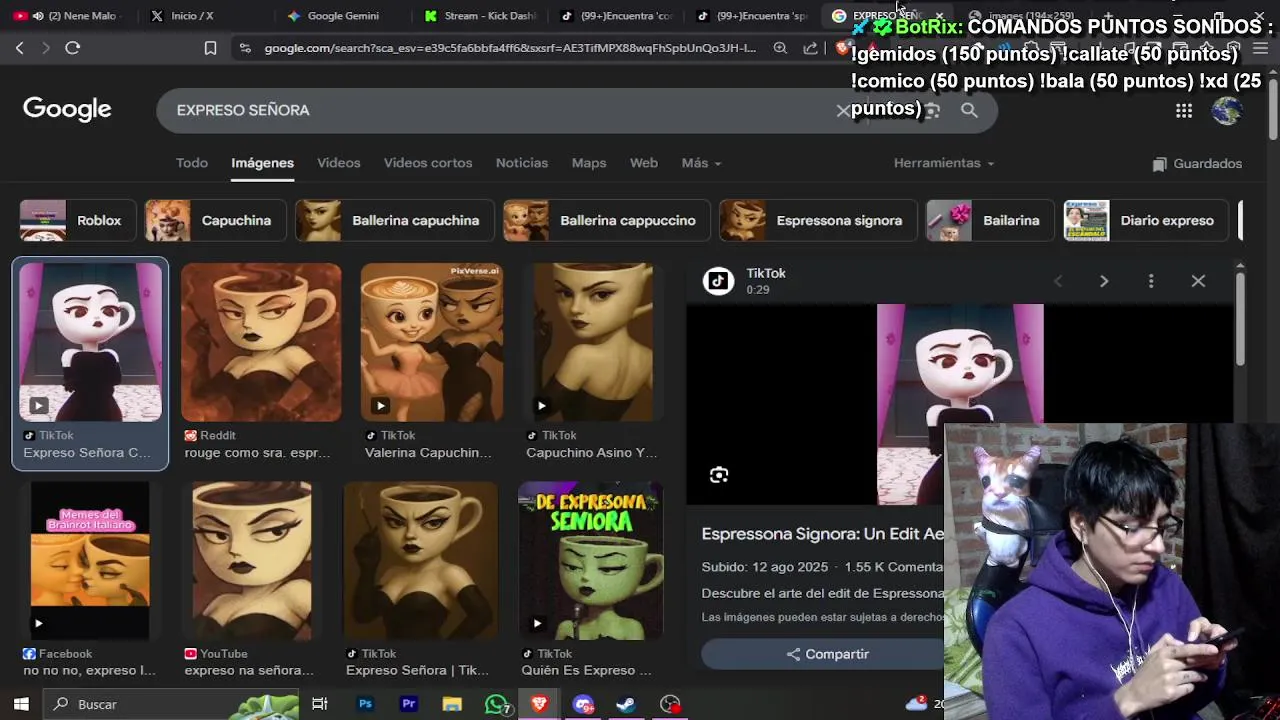The height and width of the screenshot is (720, 1280).
Task: Click the Google Lens icon in preview
Action: click(x=719, y=475)
